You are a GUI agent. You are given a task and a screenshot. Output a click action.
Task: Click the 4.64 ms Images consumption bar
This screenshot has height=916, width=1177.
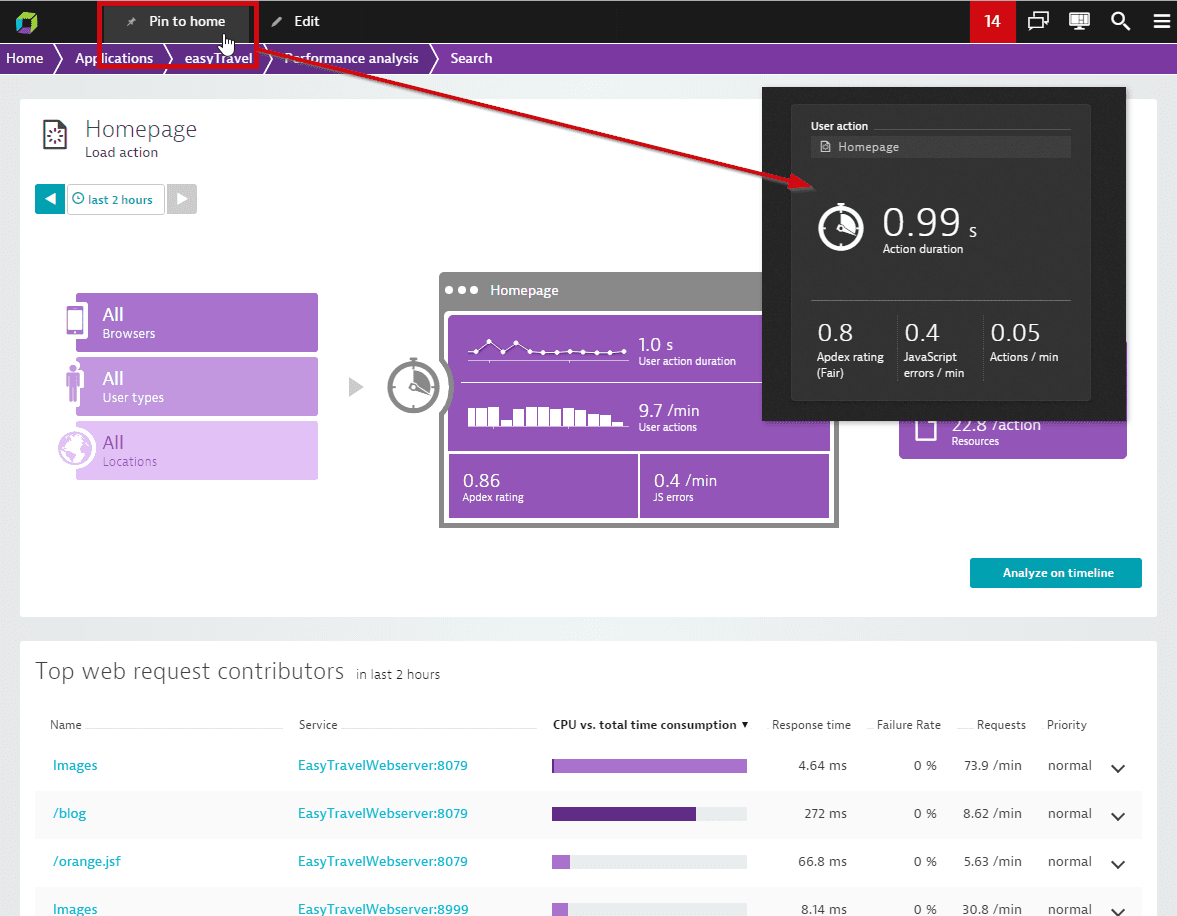[x=649, y=766]
